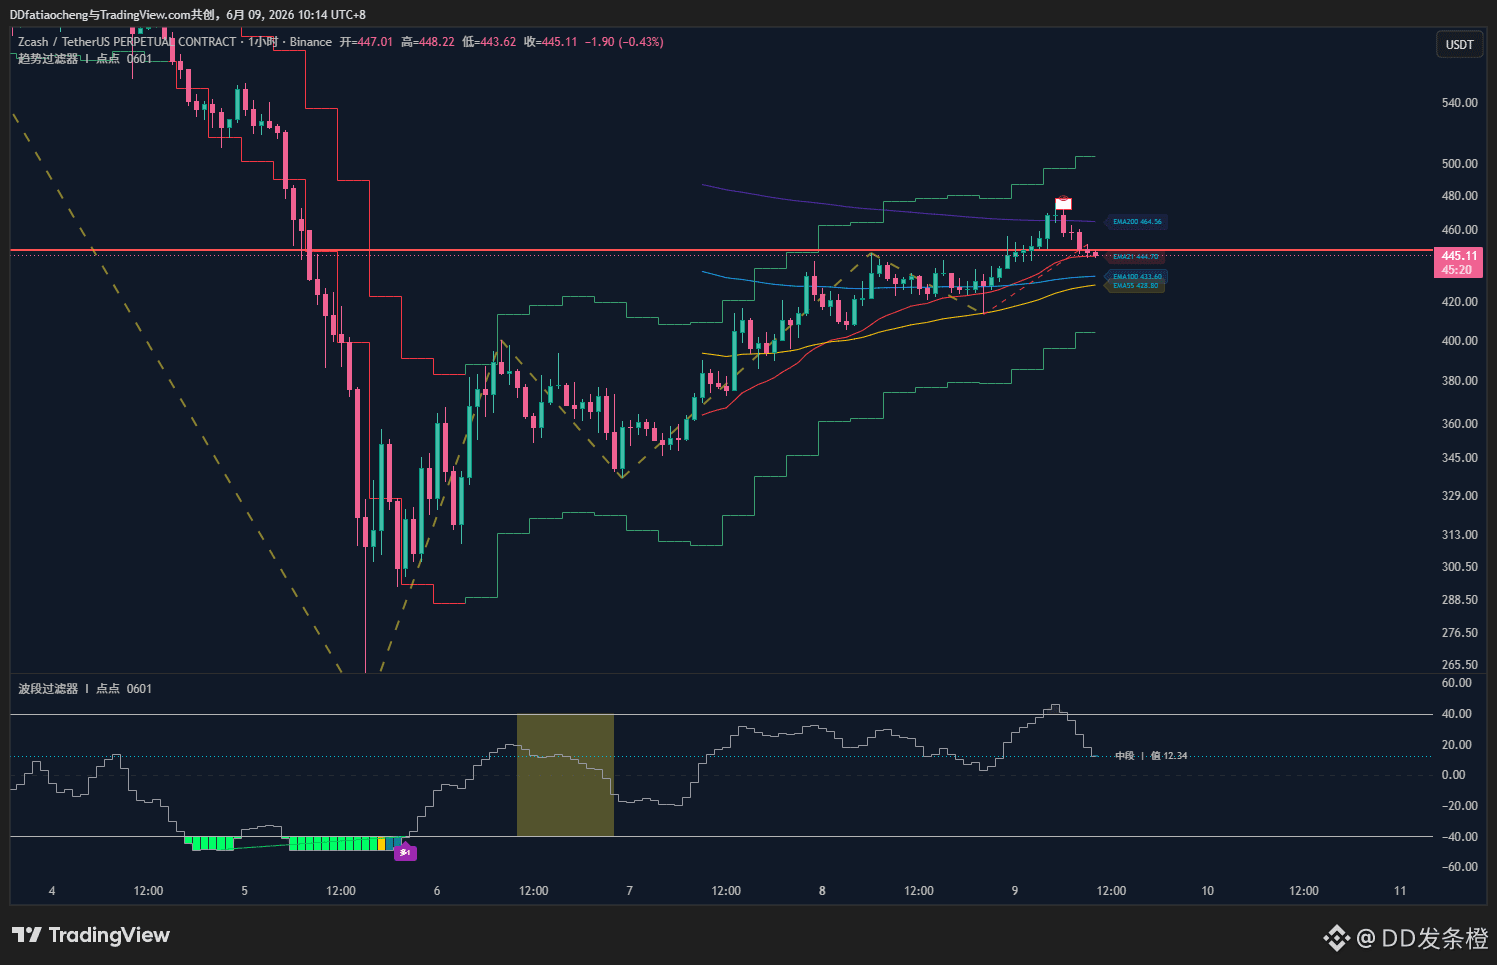Click the 480.00 price axis label

(1459, 196)
